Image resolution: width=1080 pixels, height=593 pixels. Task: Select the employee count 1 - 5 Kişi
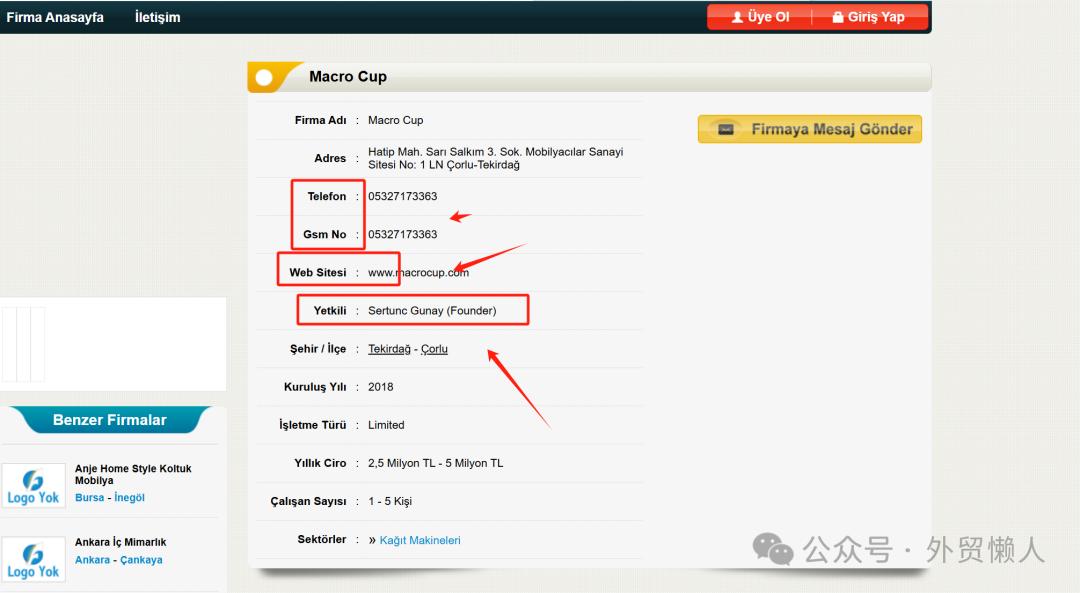390,501
